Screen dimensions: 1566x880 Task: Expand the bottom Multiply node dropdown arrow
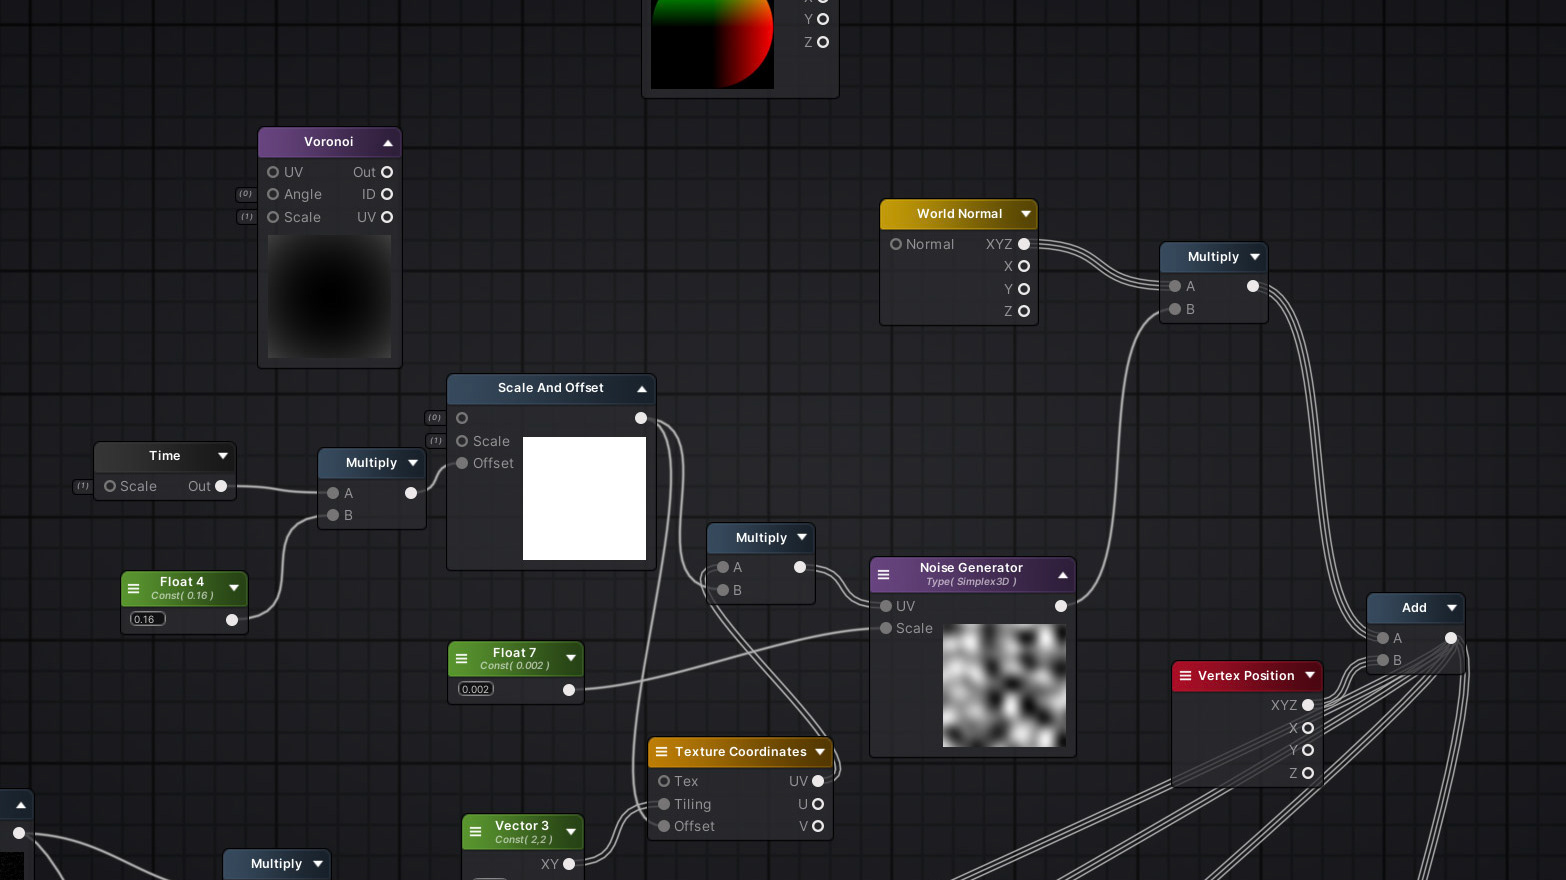coord(318,864)
